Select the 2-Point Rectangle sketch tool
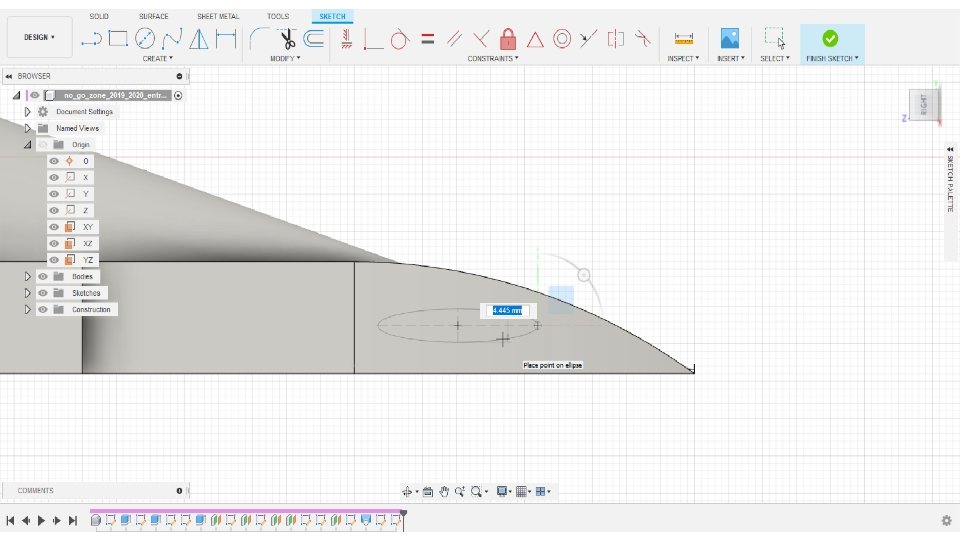 click(x=118, y=39)
